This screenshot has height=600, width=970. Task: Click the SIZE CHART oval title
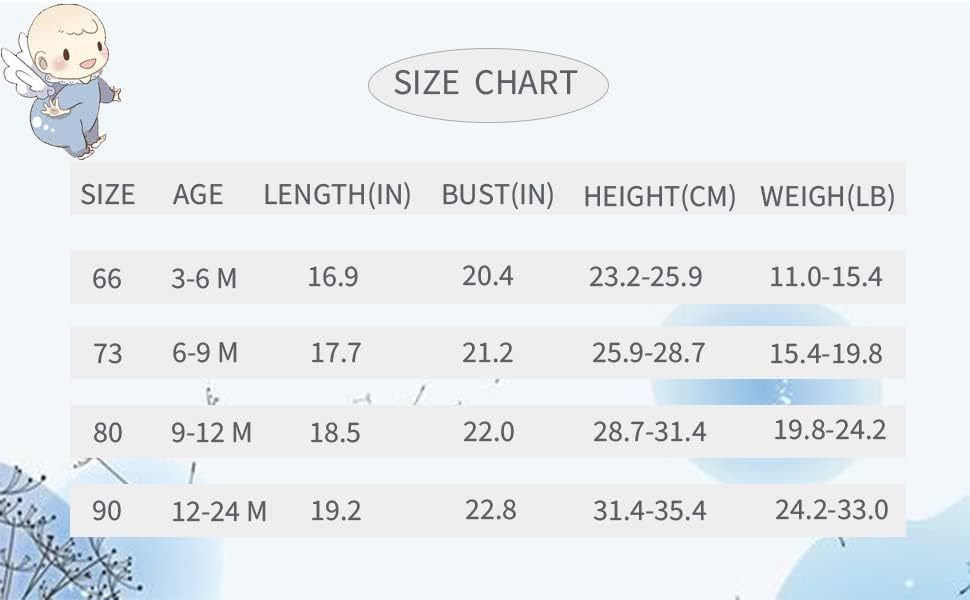(486, 82)
